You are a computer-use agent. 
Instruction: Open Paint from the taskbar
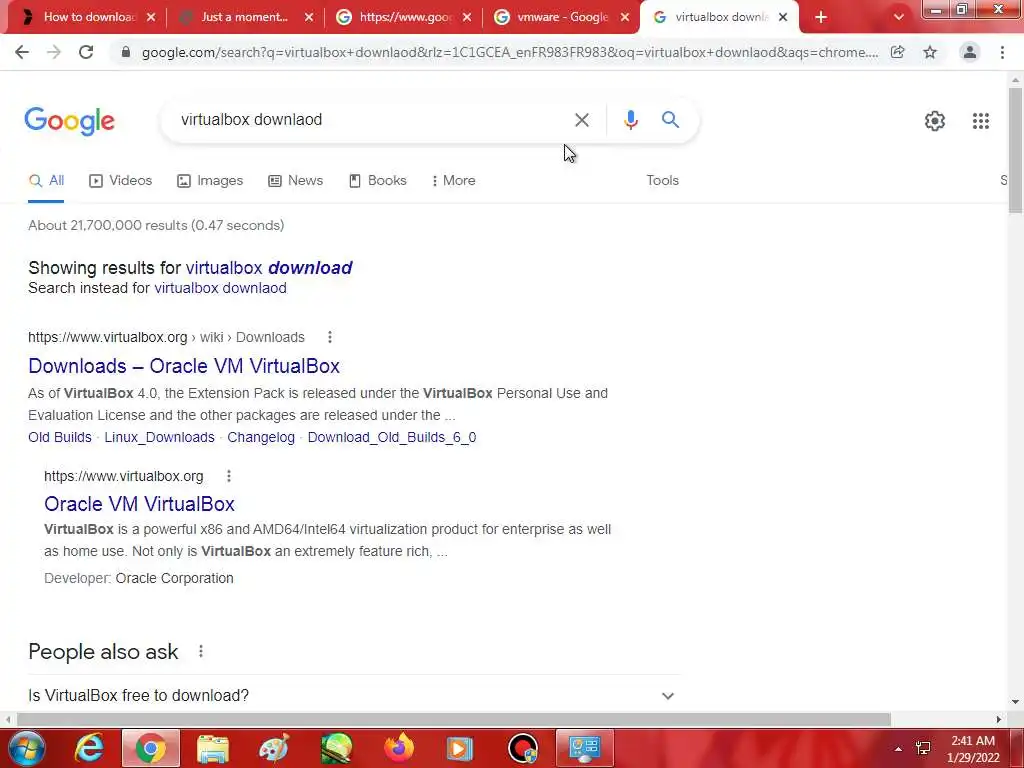click(x=274, y=748)
